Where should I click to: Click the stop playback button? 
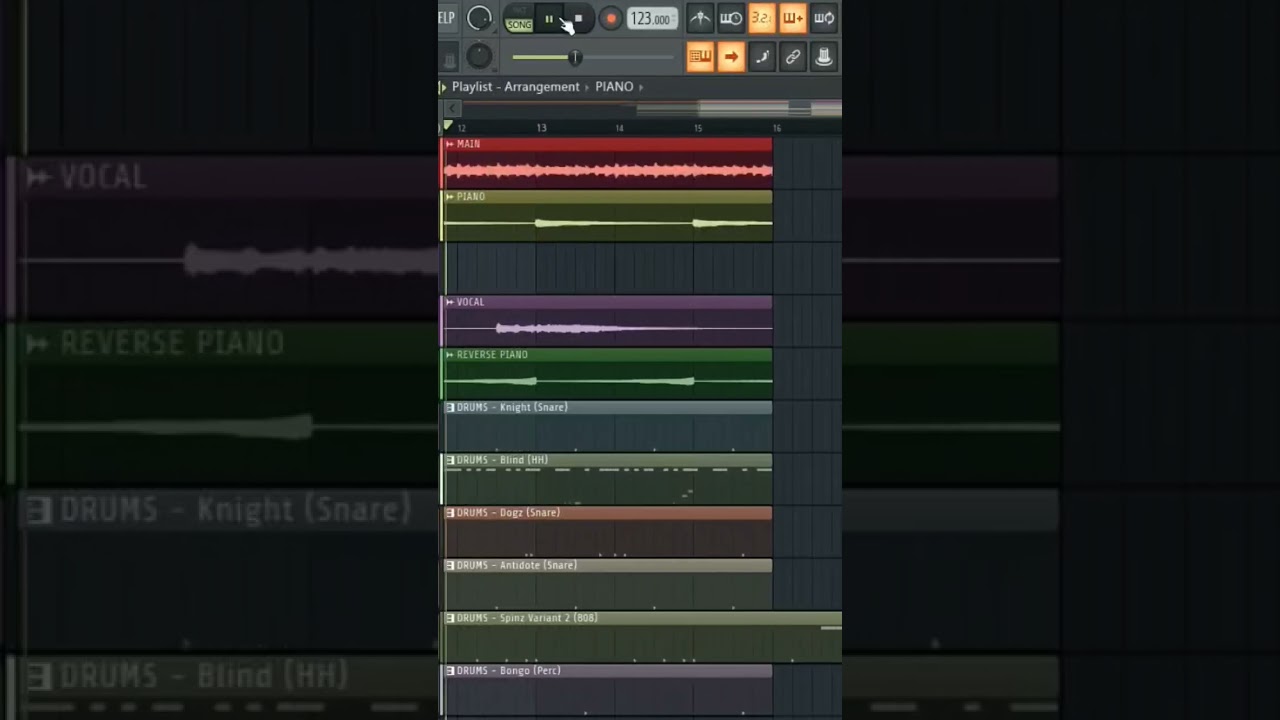pyautogui.click(x=578, y=19)
